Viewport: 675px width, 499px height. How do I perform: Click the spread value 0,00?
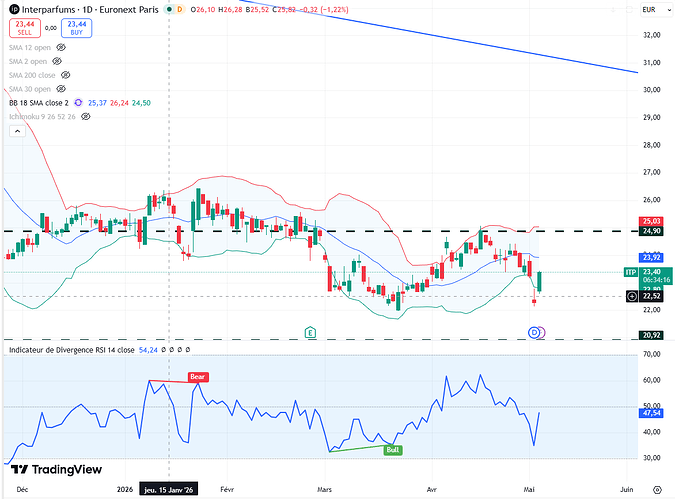(51, 28)
